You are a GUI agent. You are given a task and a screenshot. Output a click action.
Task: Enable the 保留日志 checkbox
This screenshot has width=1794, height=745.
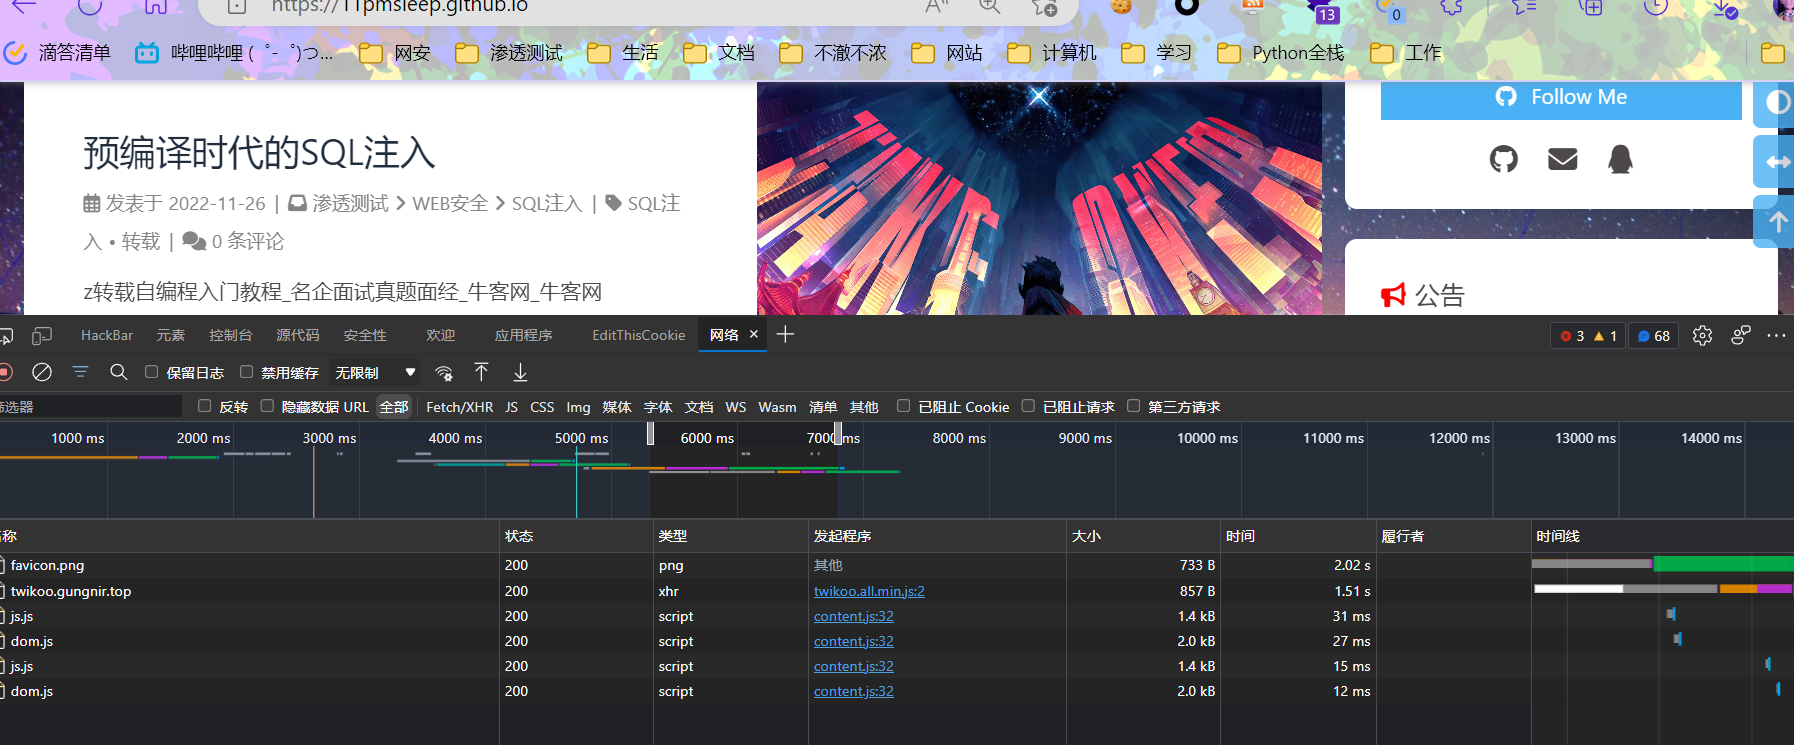click(152, 372)
